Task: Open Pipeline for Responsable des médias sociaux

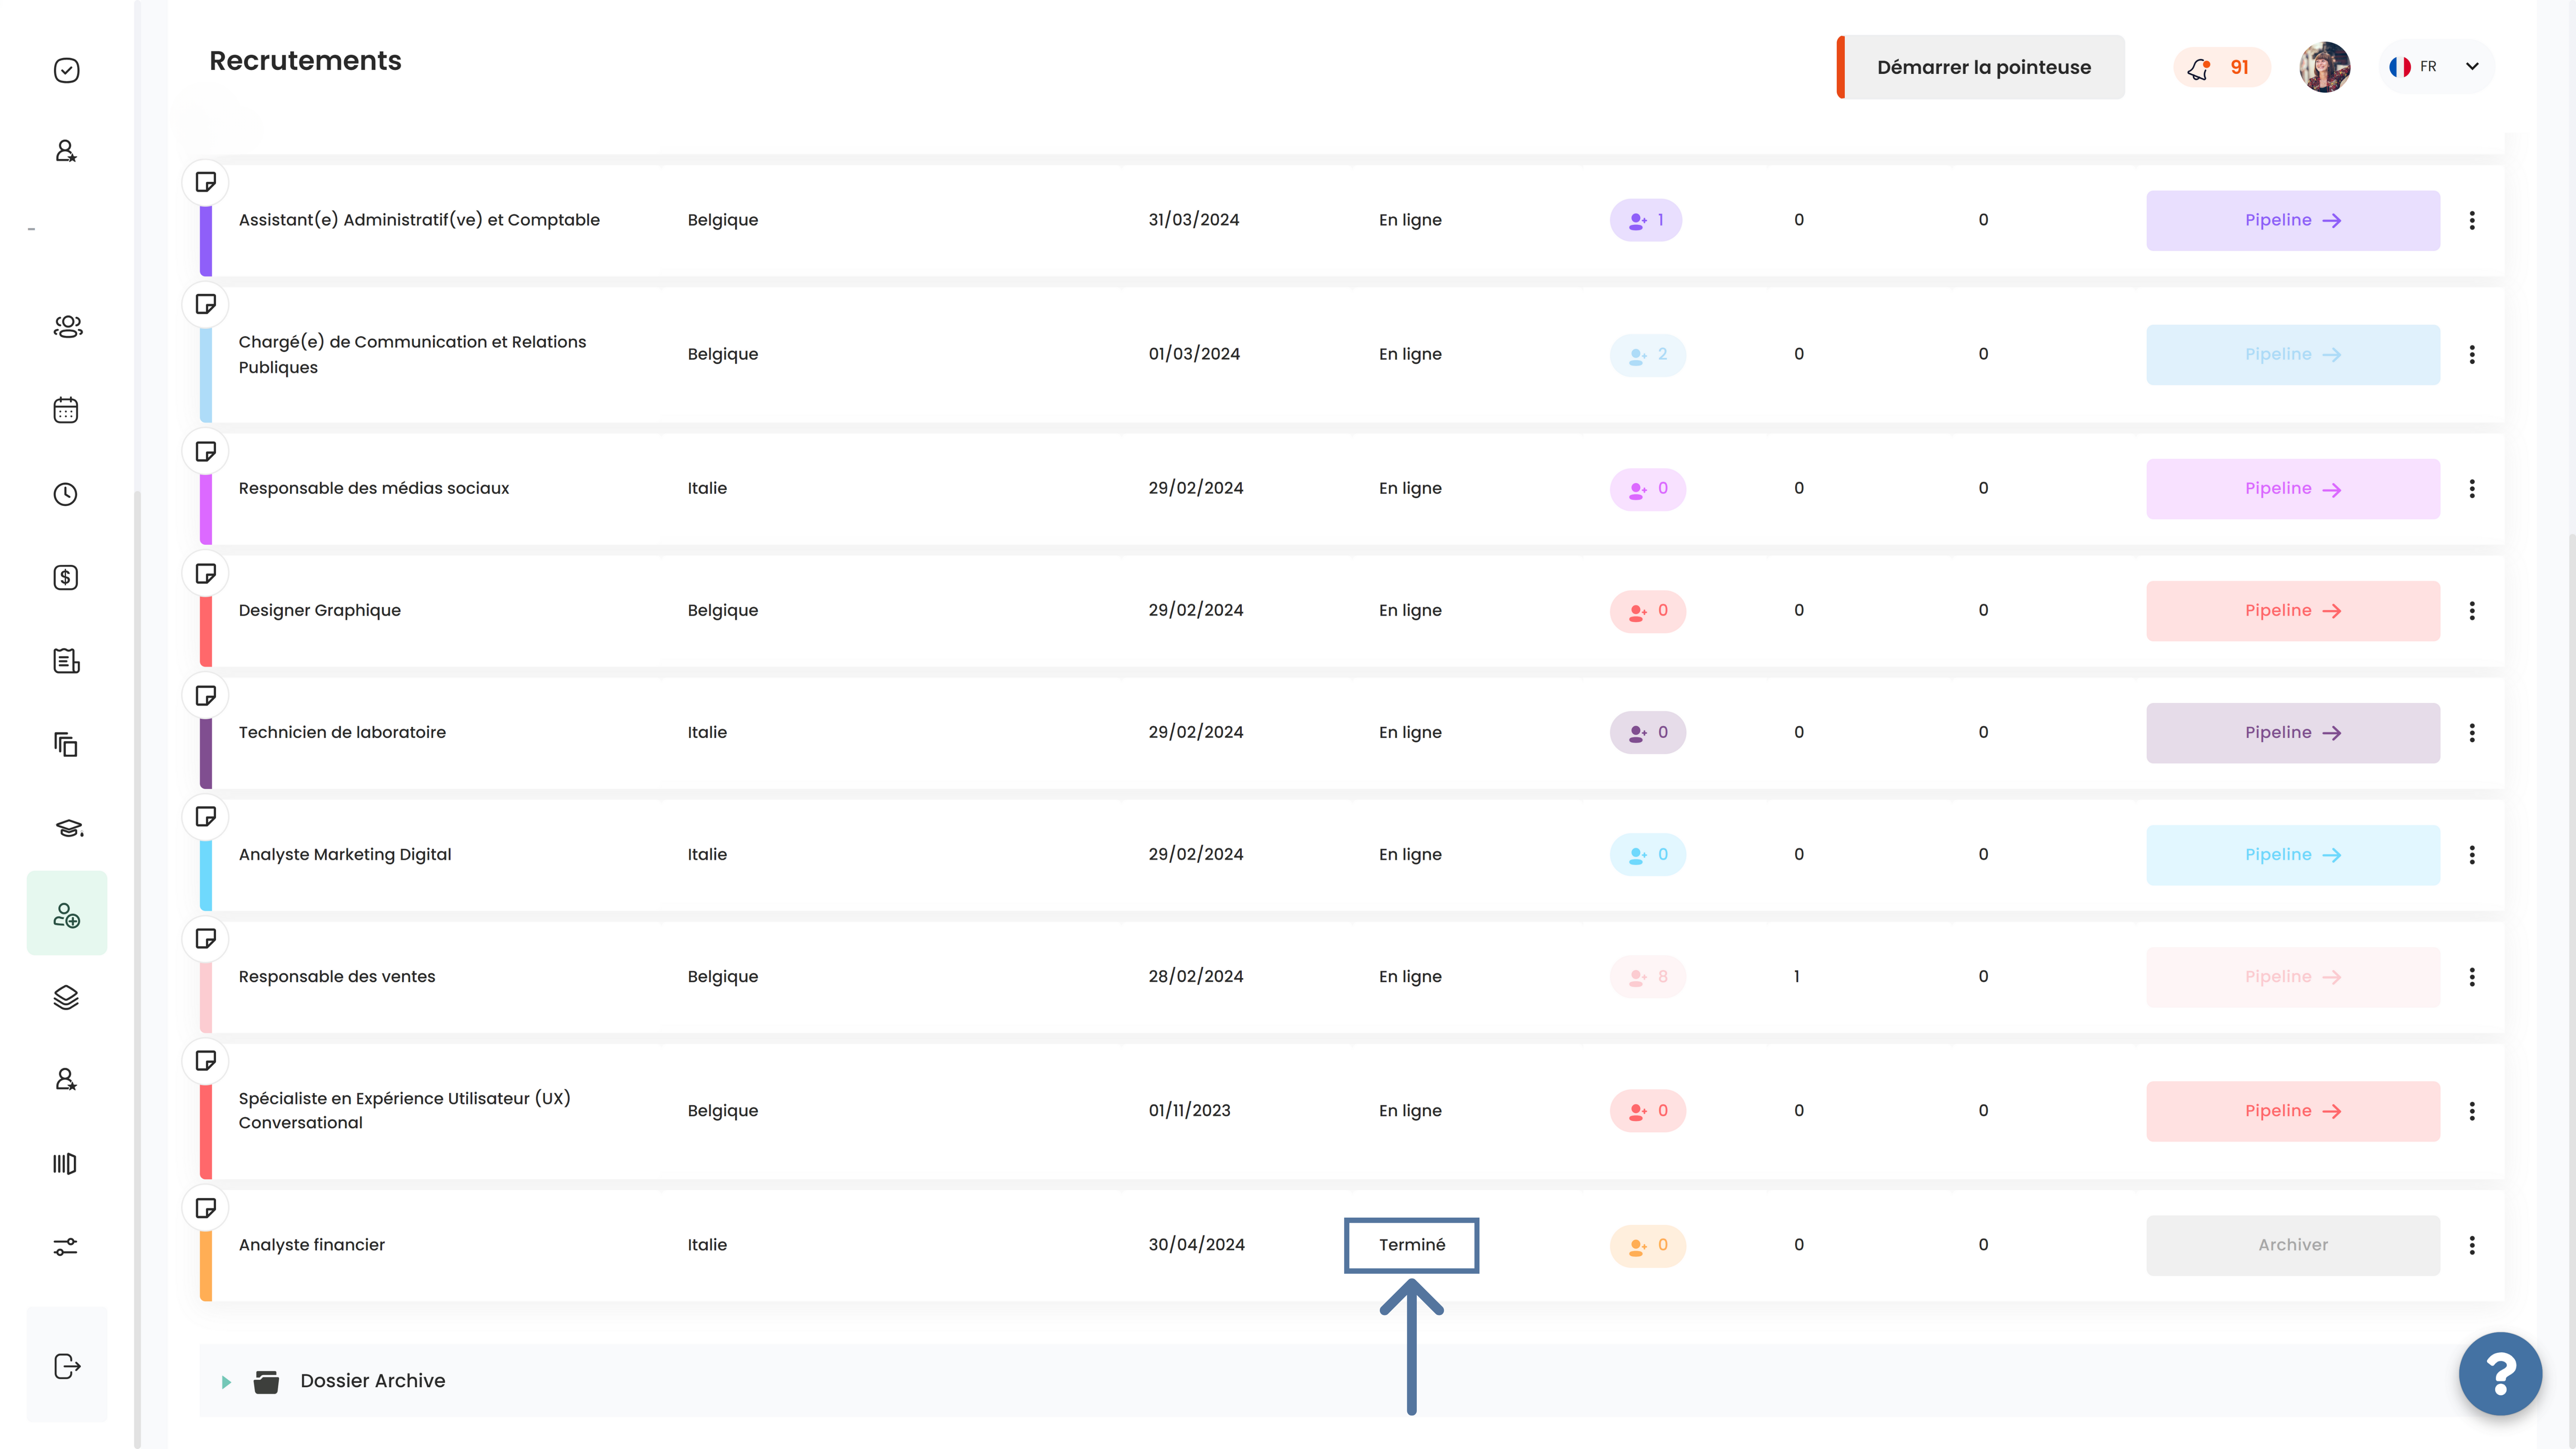Action: coord(2293,488)
